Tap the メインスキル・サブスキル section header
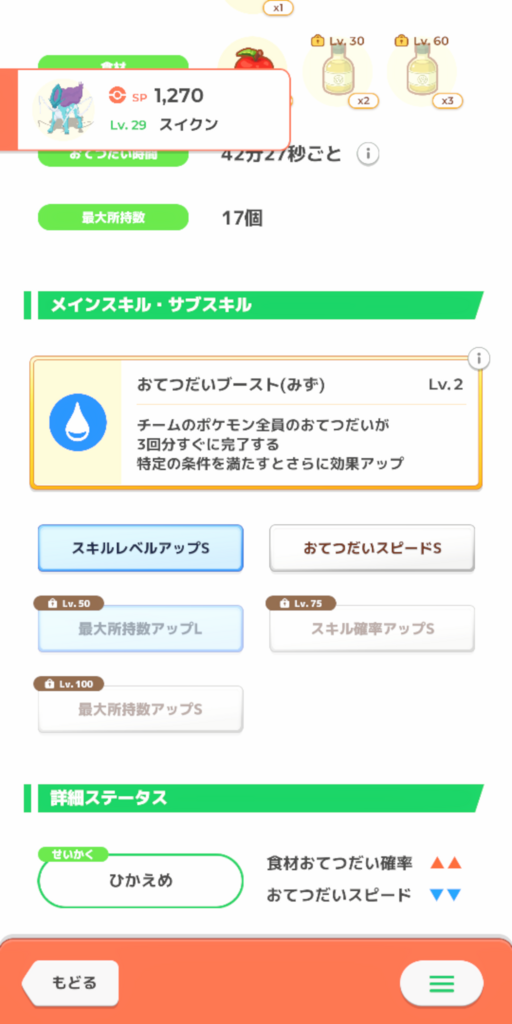 pyautogui.click(x=253, y=306)
